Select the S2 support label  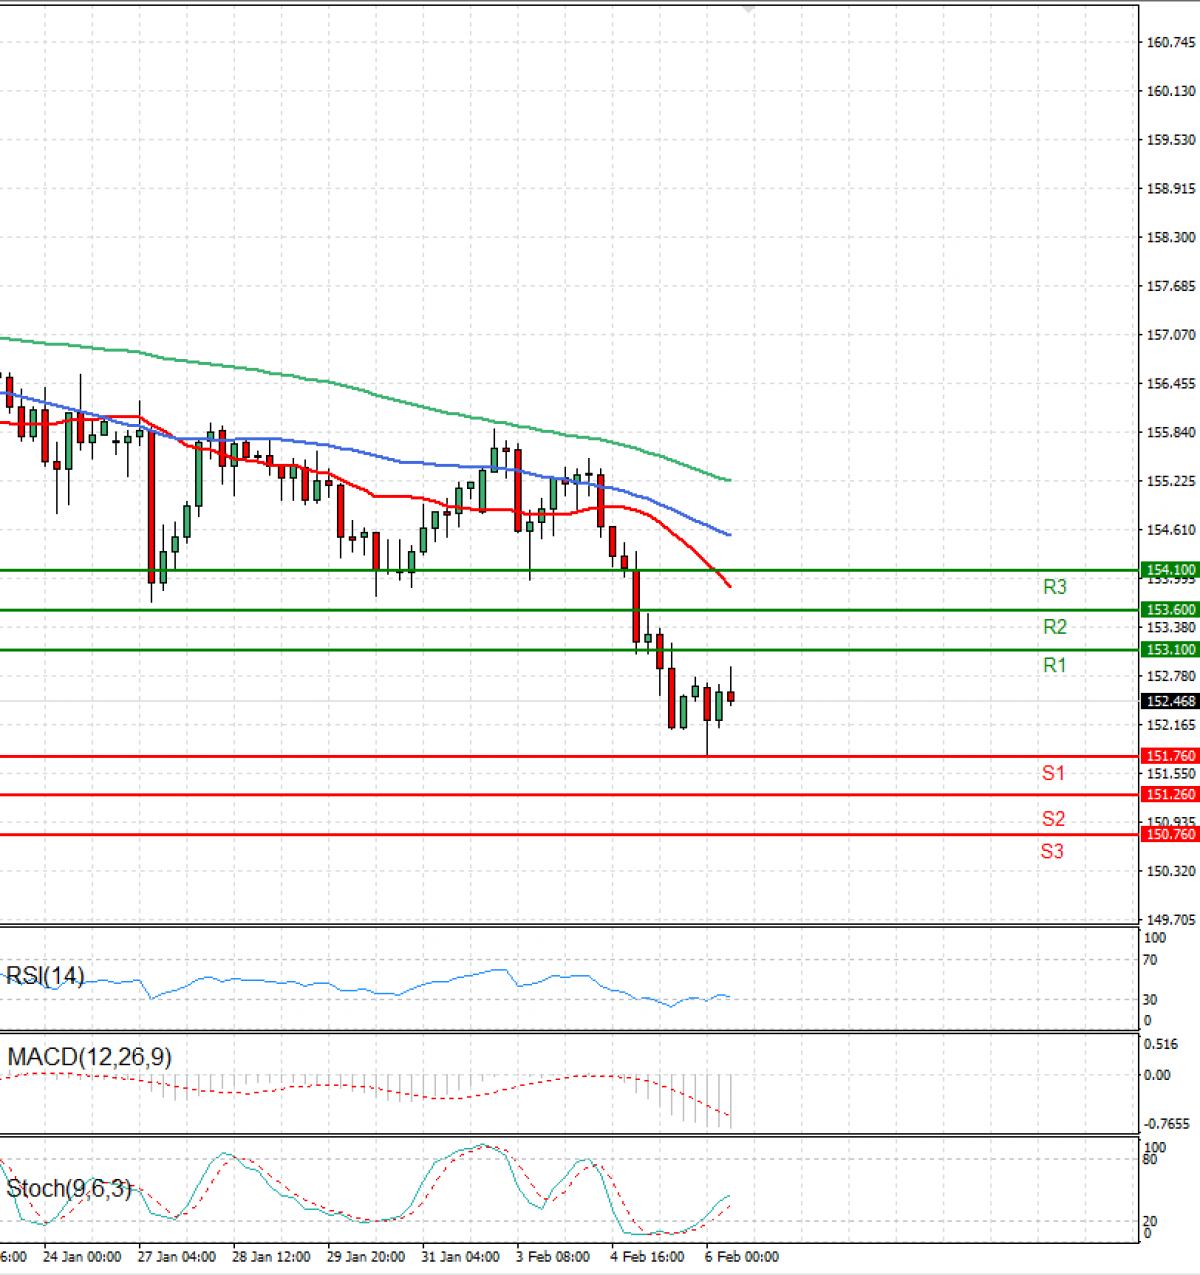pos(1053,819)
